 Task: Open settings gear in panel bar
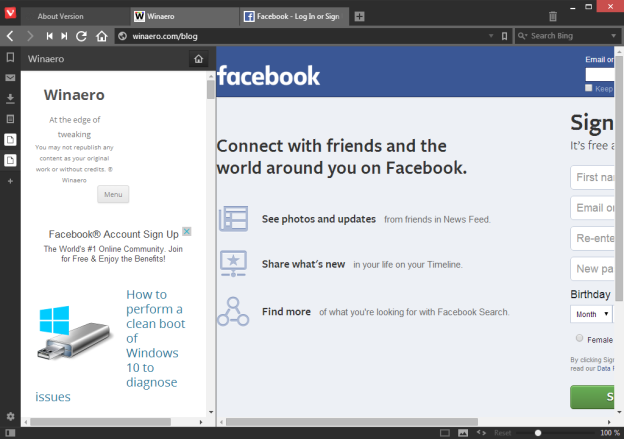[x=10, y=415]
